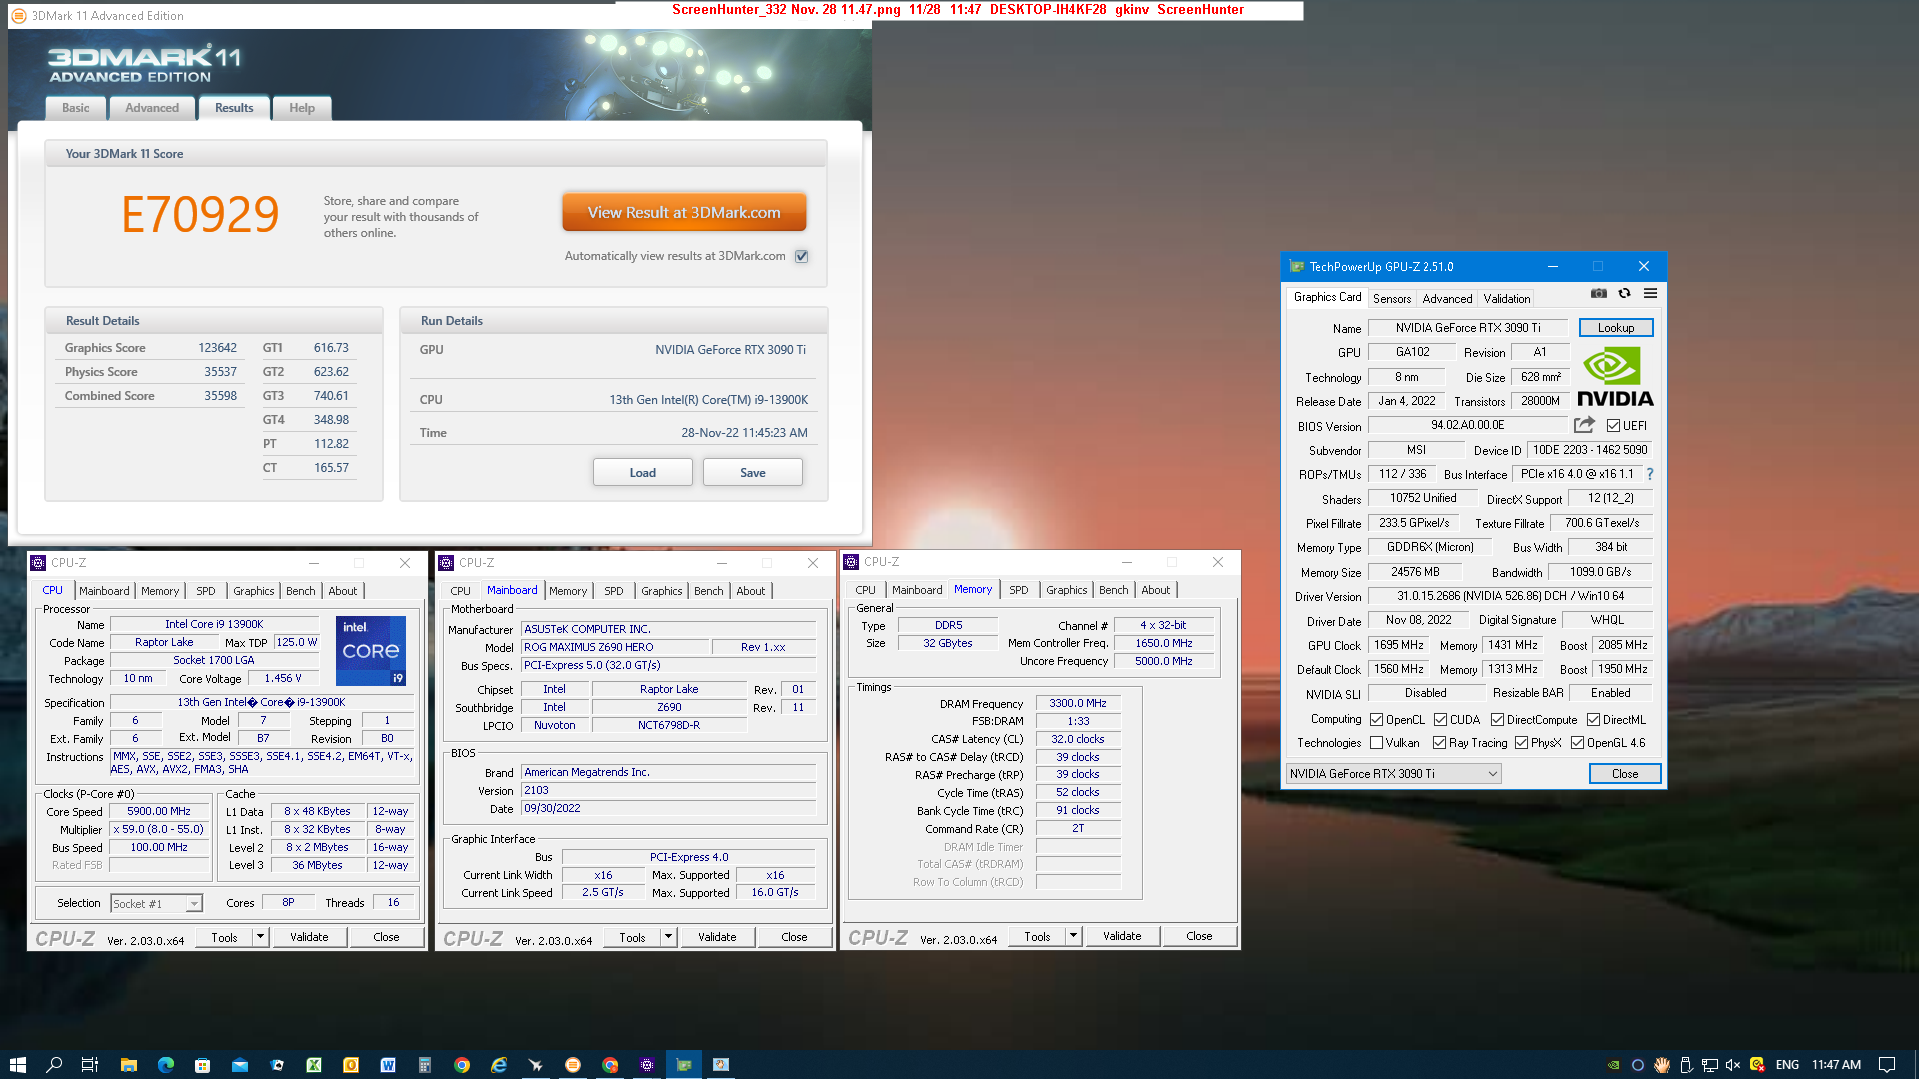The image size is (1919, 1079).
Task: Click the Save button in Run Details
Action: coord(752,472)
